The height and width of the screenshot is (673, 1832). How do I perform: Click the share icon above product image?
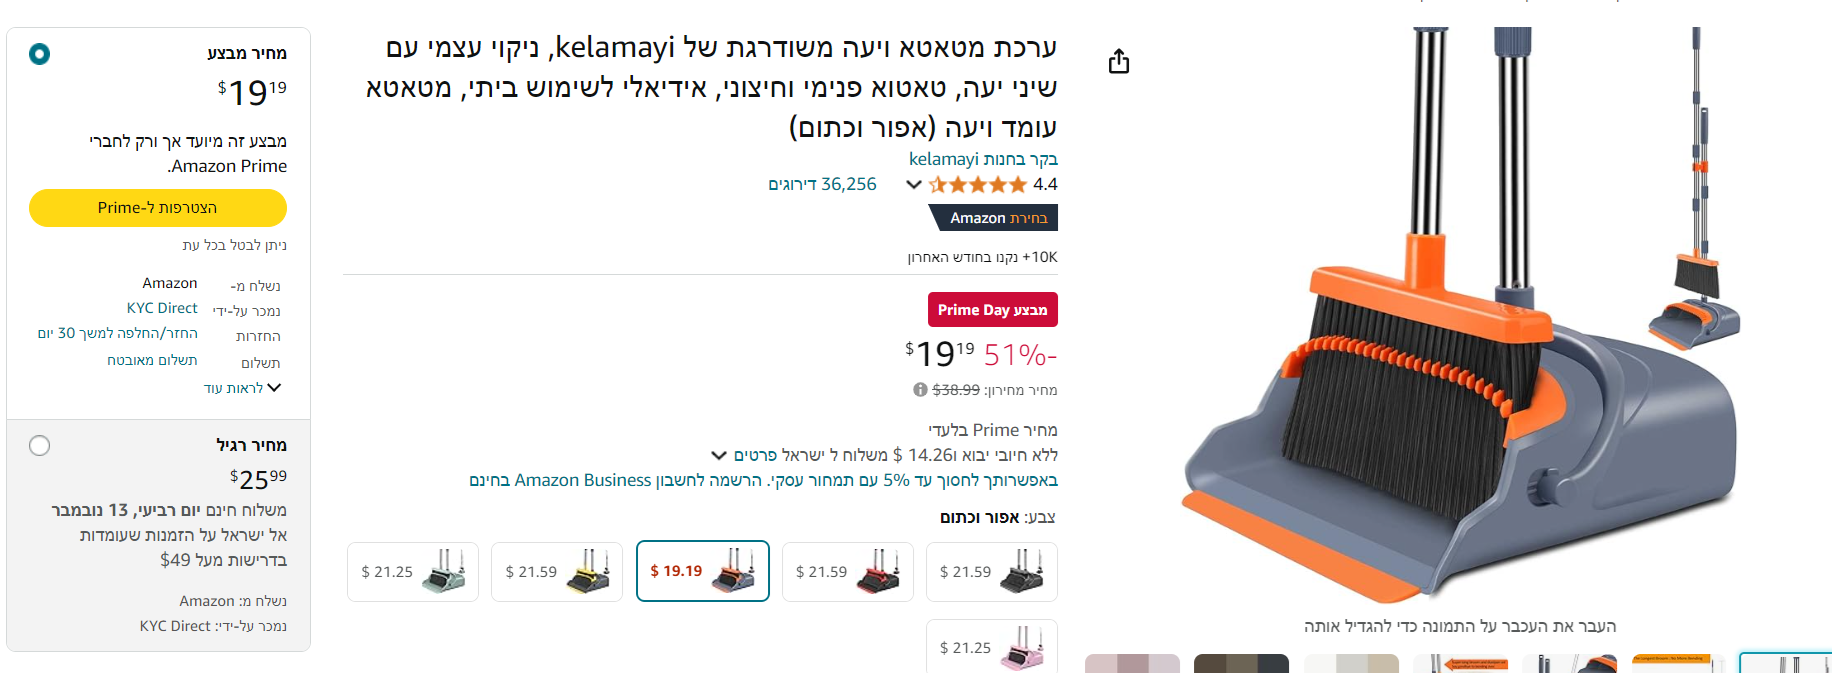[1119, 62]
